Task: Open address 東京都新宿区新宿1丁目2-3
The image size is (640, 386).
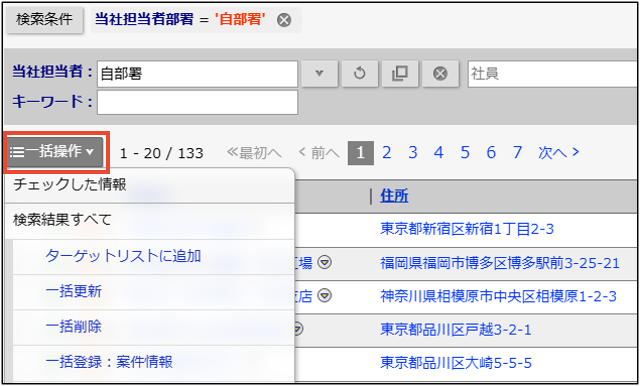Action: (467, 229)
